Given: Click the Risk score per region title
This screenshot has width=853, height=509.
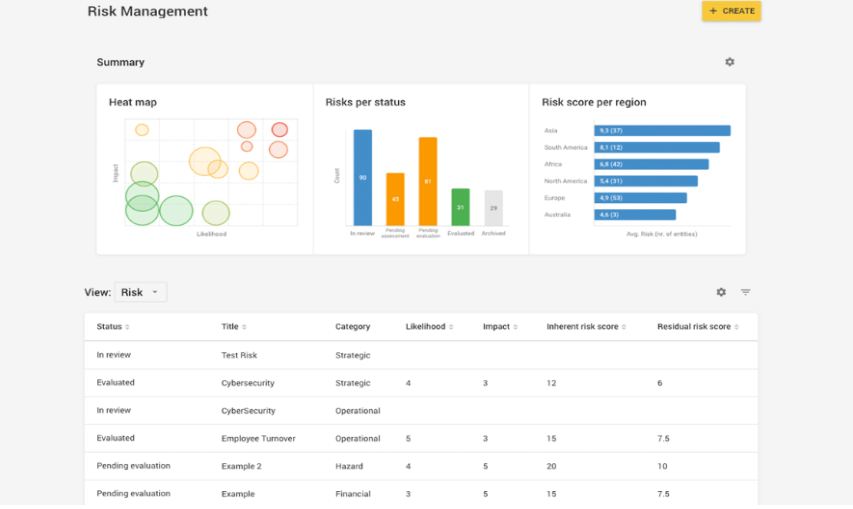Looking at the screenshot, I should click(594, 102).
